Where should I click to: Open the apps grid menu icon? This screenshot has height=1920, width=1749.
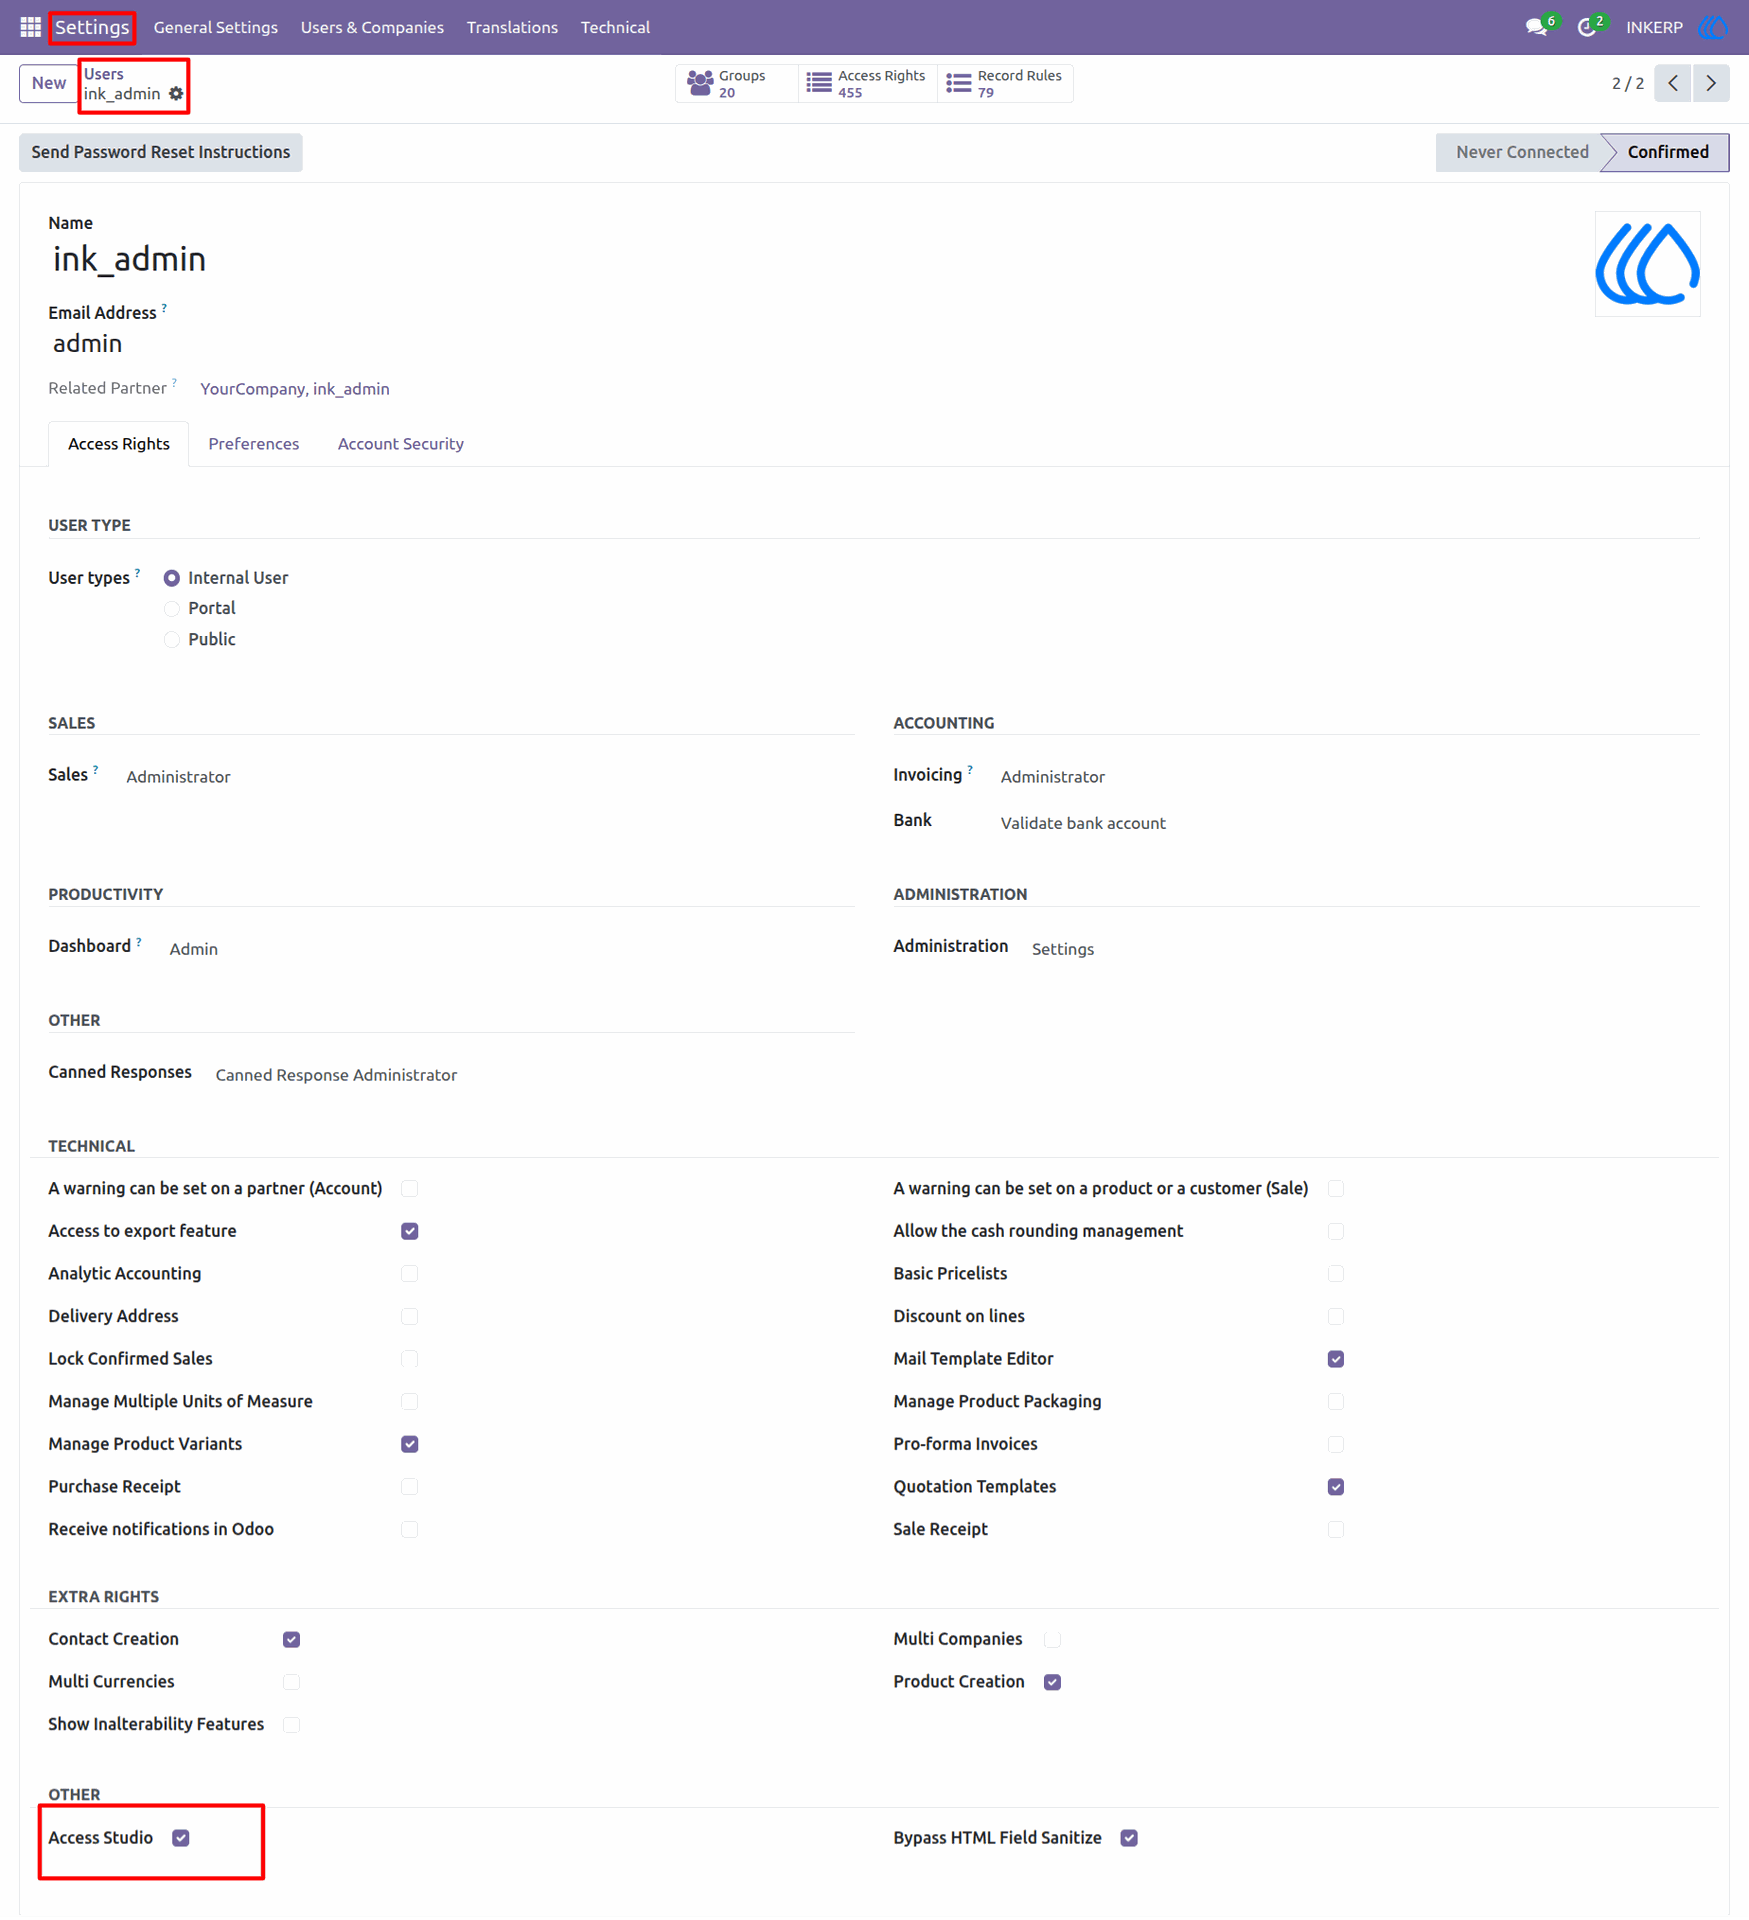tap(30, 27)
